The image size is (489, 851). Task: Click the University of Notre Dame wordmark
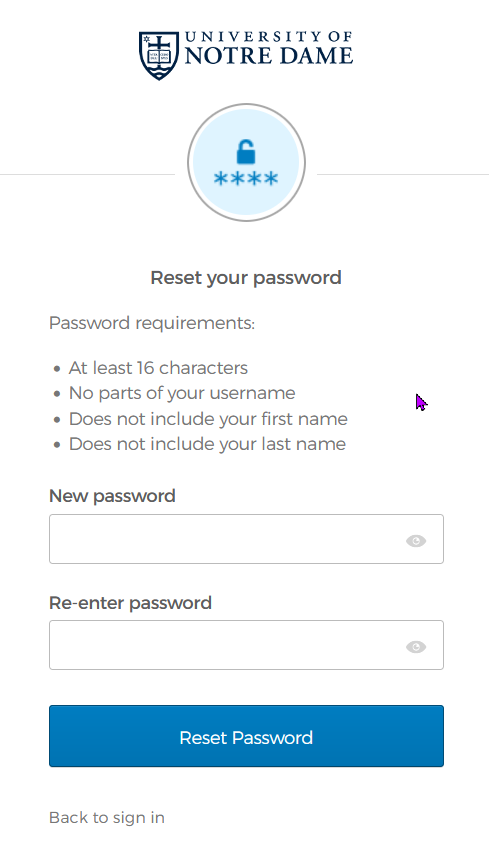click(x=269, y=49)
